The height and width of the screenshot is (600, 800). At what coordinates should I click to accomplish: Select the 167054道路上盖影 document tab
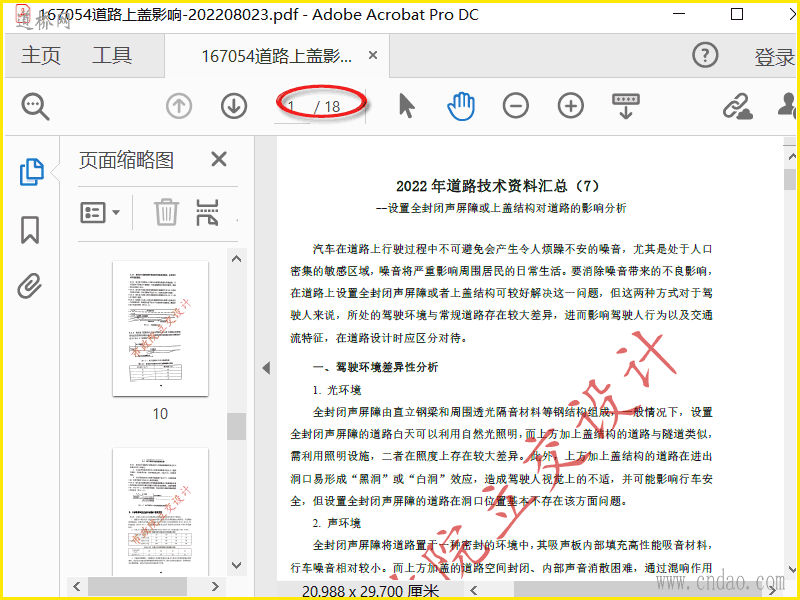coord(277,56)
